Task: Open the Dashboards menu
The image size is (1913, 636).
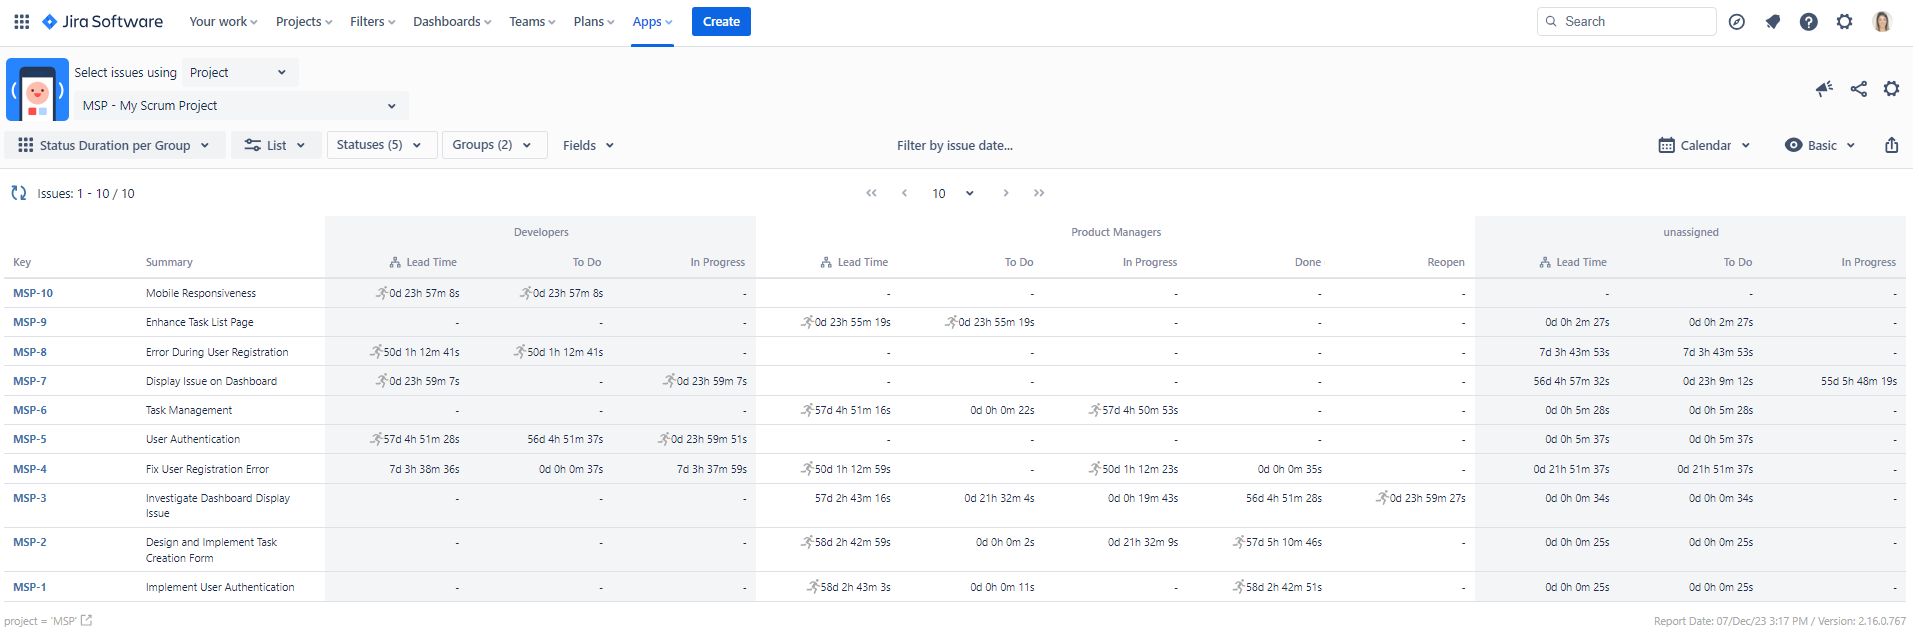Action: [x=452, y=21]
